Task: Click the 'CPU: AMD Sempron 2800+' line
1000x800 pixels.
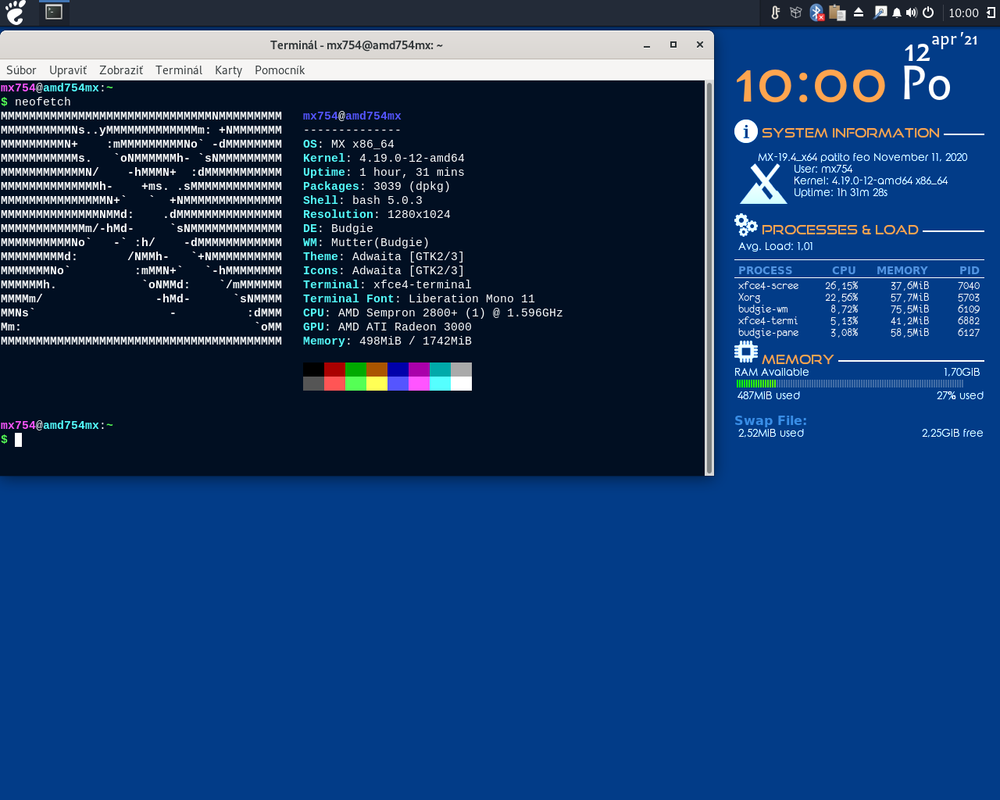Action: [x=432, y=313]
